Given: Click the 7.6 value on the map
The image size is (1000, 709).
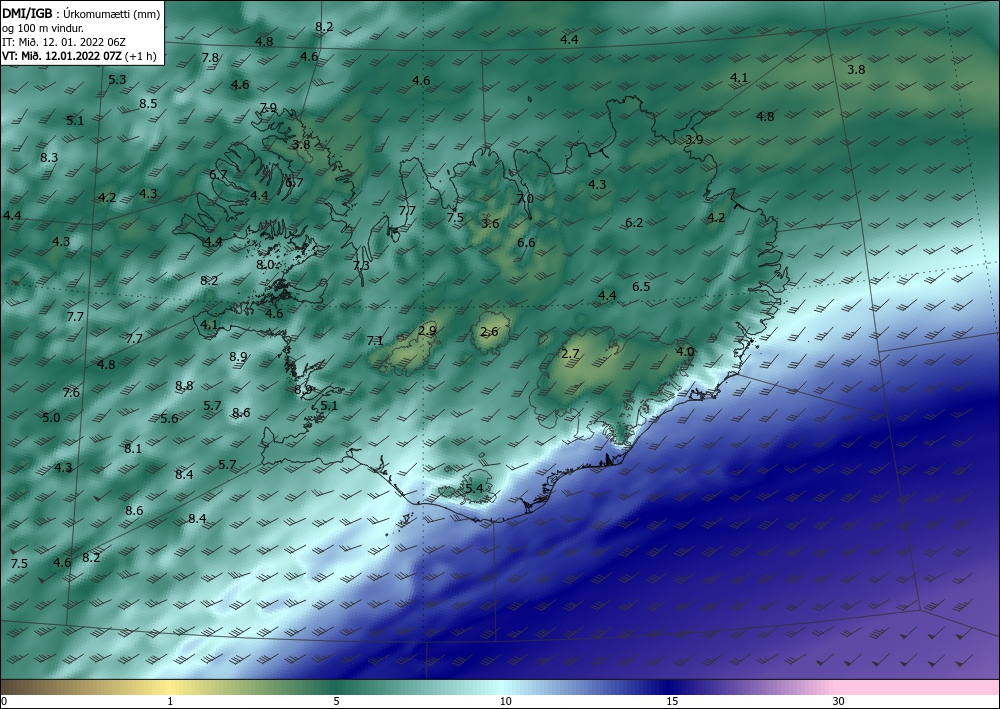Looking at the screenshot, I should click(x=71, y=392).
